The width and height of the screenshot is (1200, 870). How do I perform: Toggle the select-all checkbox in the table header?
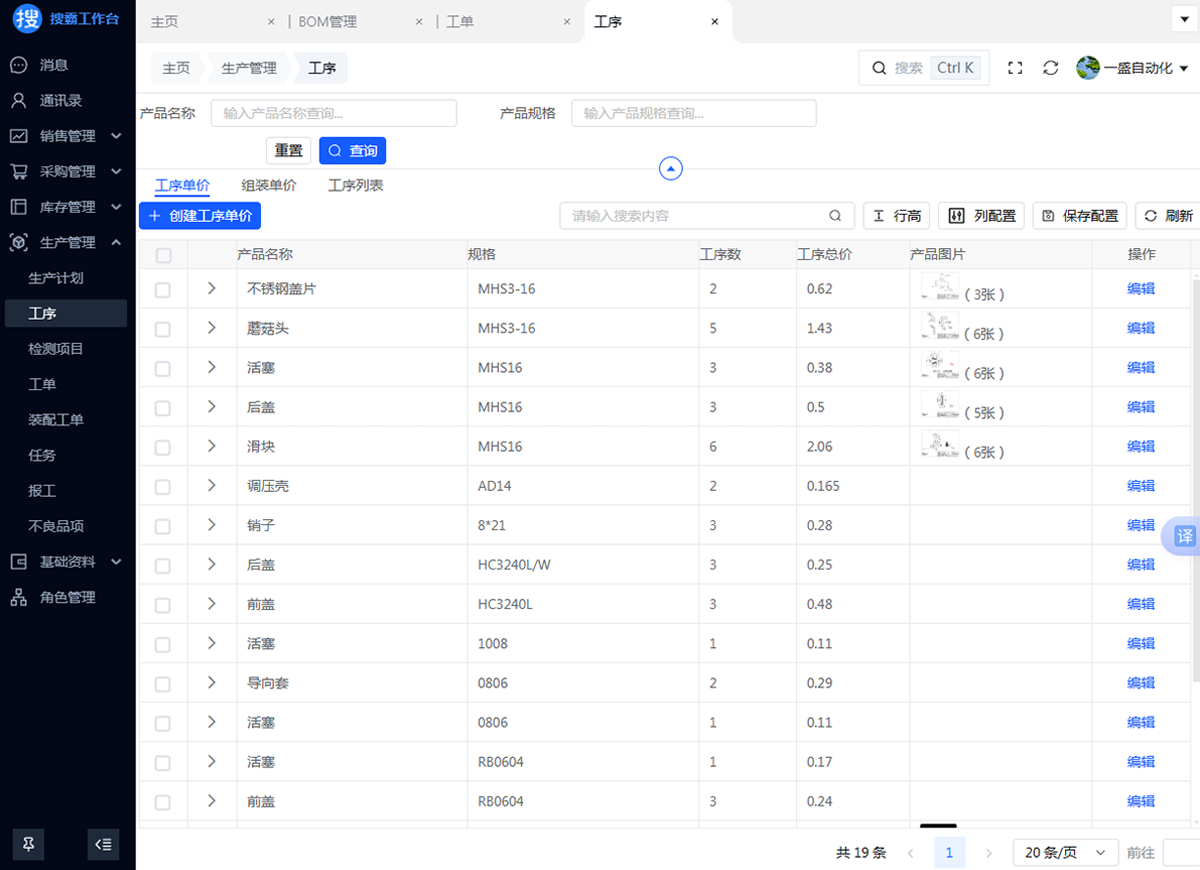pyautogui.click(x=163, y=255)
